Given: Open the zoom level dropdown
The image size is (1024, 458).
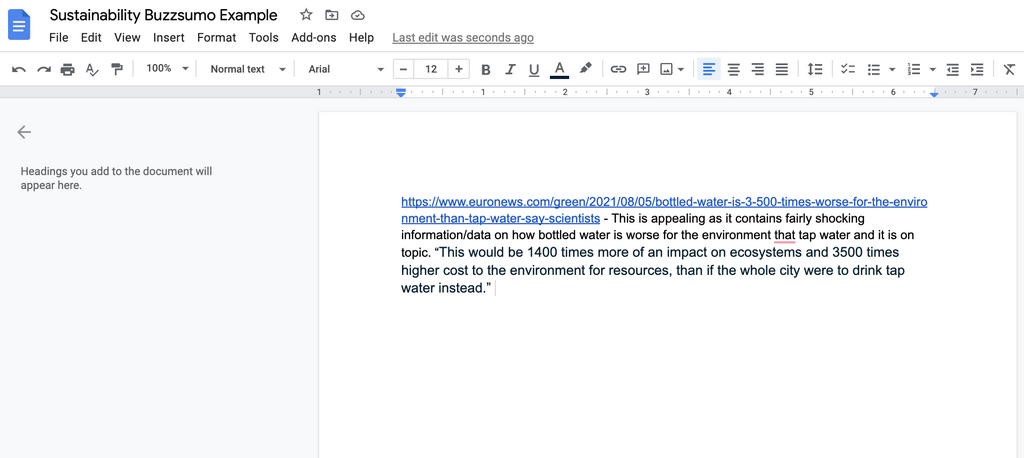Looking at the screenshot, I should click(x=166, y=69).
